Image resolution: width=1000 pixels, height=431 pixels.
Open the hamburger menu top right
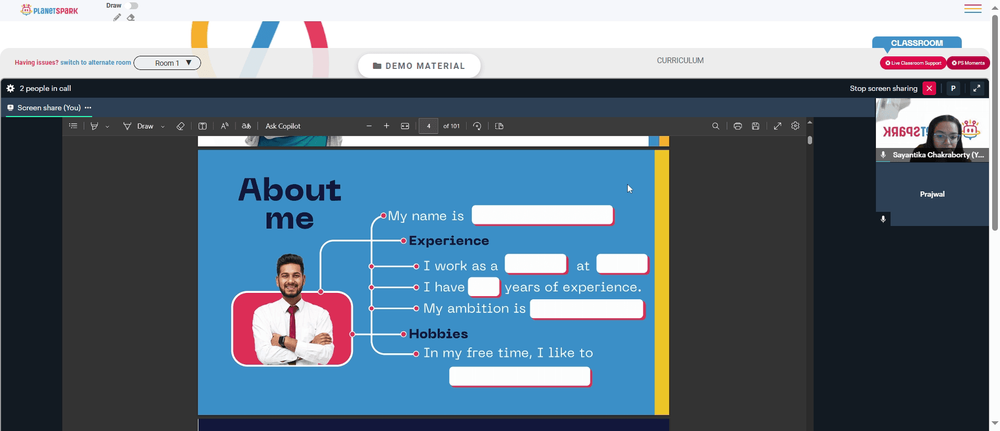(973, 9)
